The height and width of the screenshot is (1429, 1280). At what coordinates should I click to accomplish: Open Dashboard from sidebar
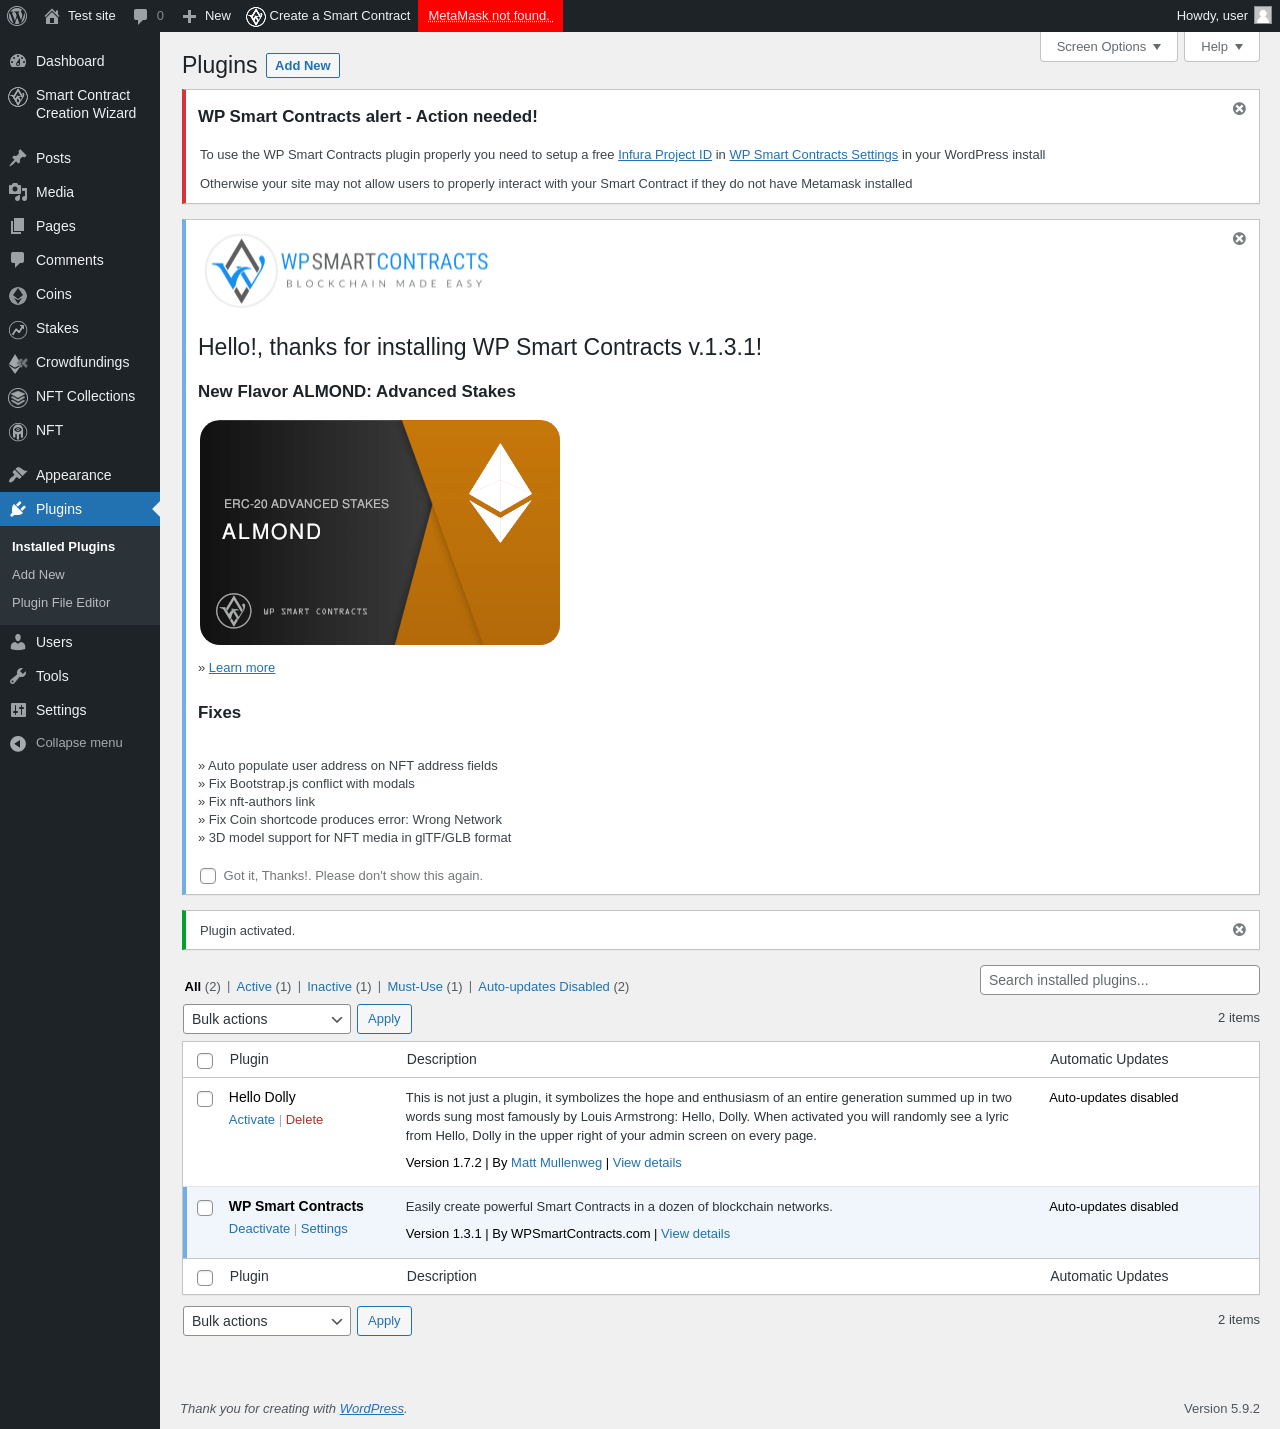point(80,61)
